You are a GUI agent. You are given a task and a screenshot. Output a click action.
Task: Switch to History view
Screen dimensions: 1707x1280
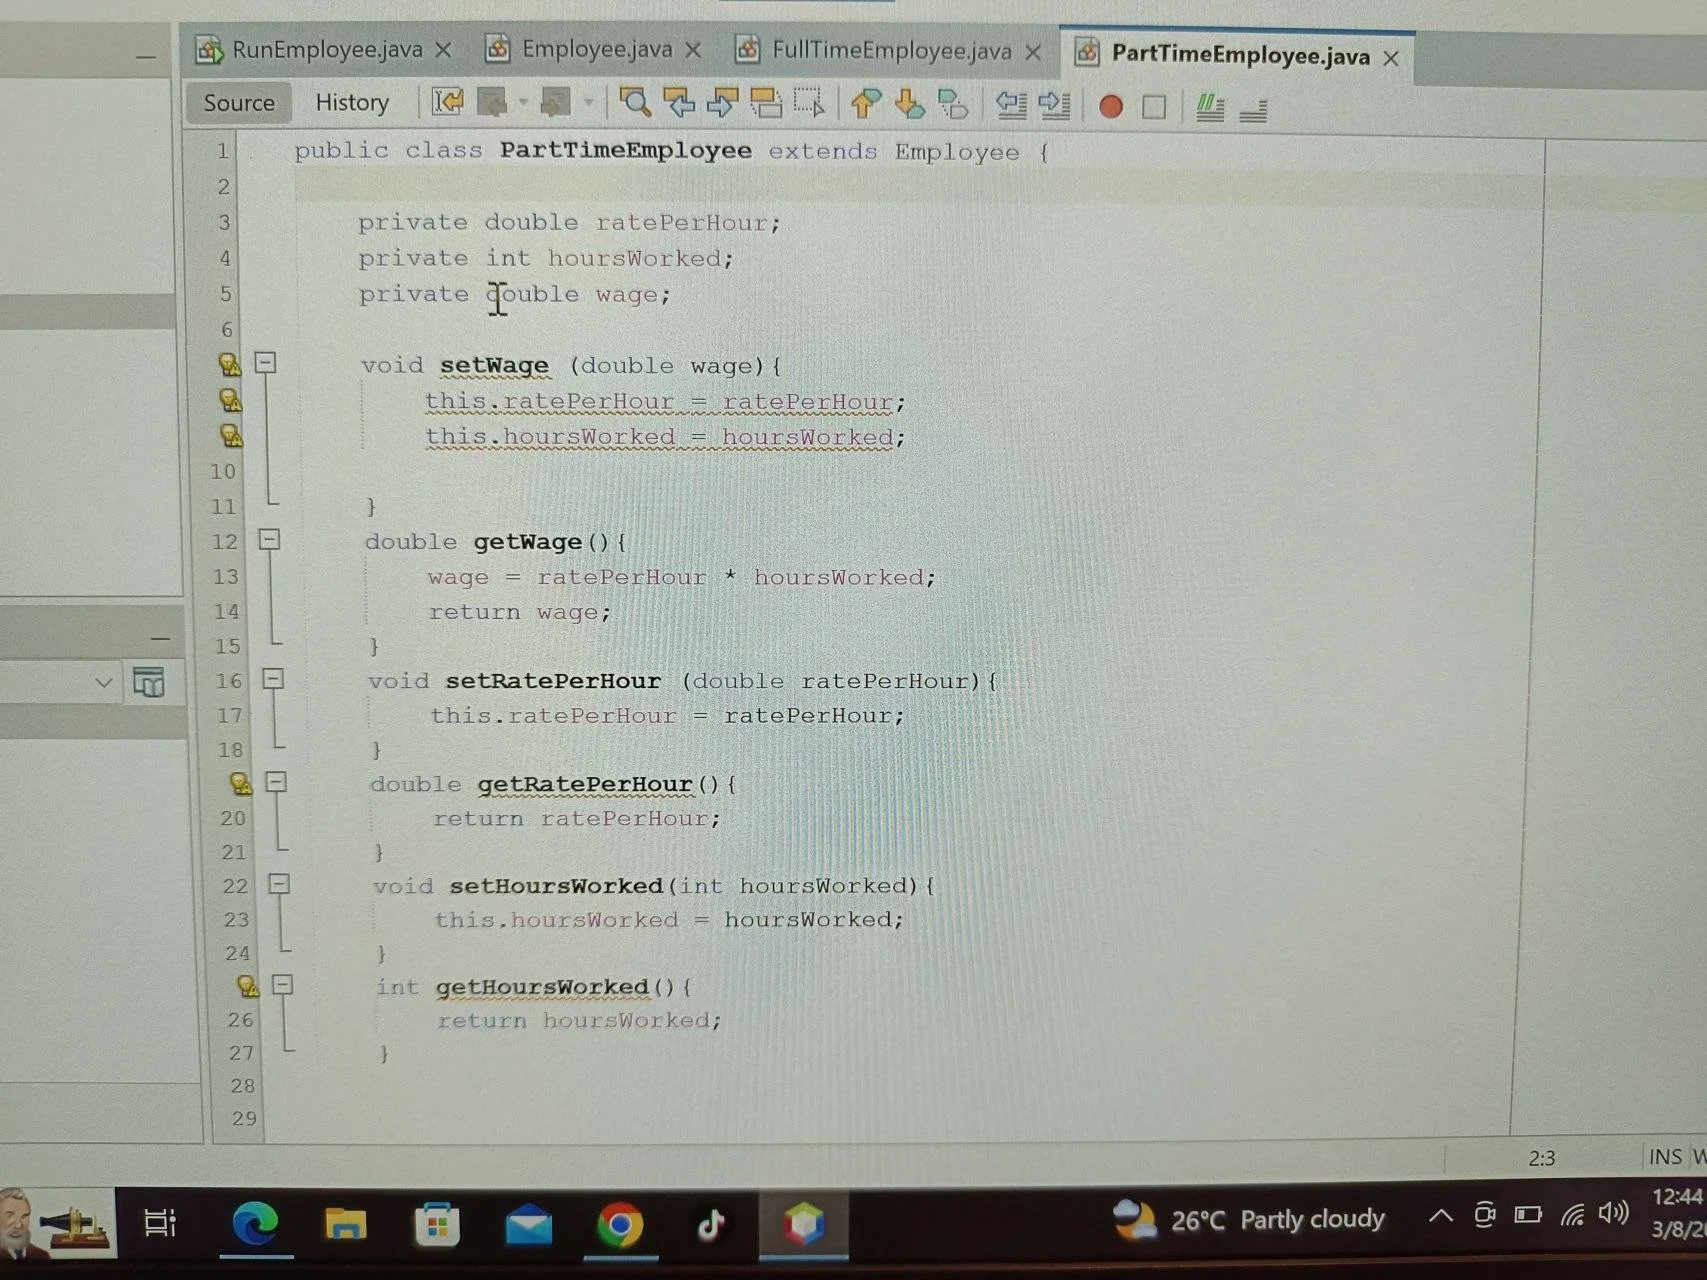click(x=352, y=103)
